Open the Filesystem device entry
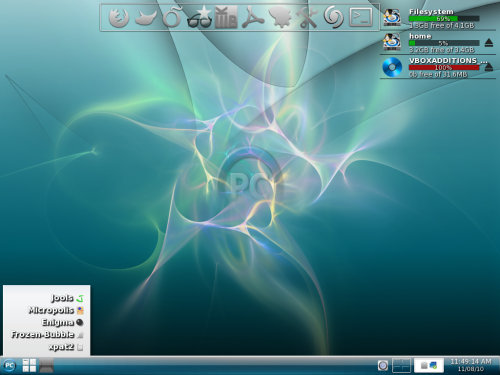500x375 pixels. 438,18
